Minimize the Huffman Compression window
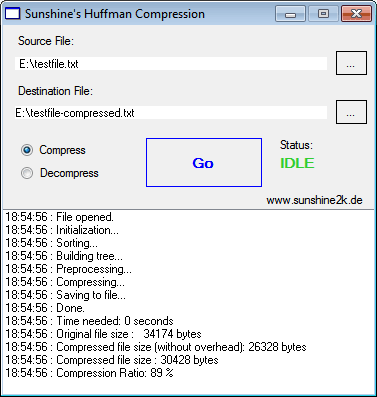Image resolution: width=377 pixels, height=397 pixels. coord(291,14)
